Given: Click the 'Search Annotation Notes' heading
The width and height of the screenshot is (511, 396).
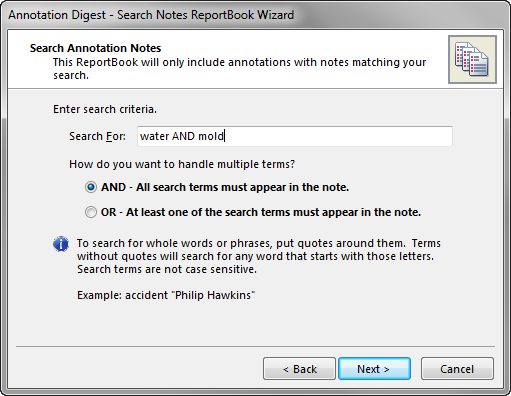Looking at the screenshot, I should tap(95, 48).
